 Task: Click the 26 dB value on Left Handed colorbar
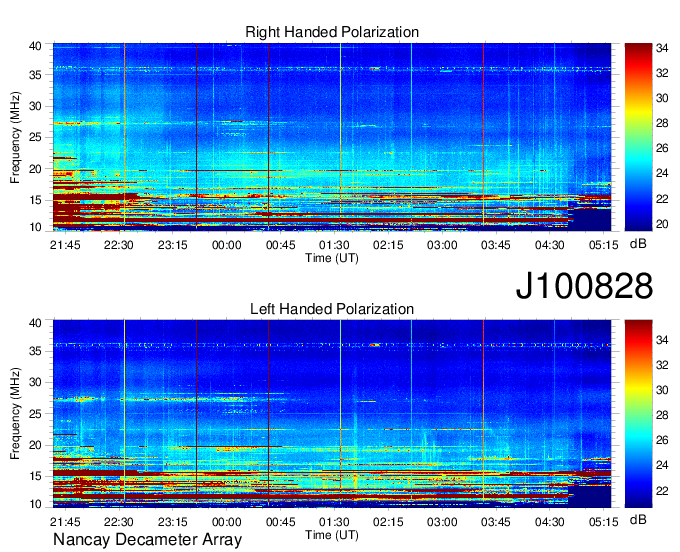[662, 441]
